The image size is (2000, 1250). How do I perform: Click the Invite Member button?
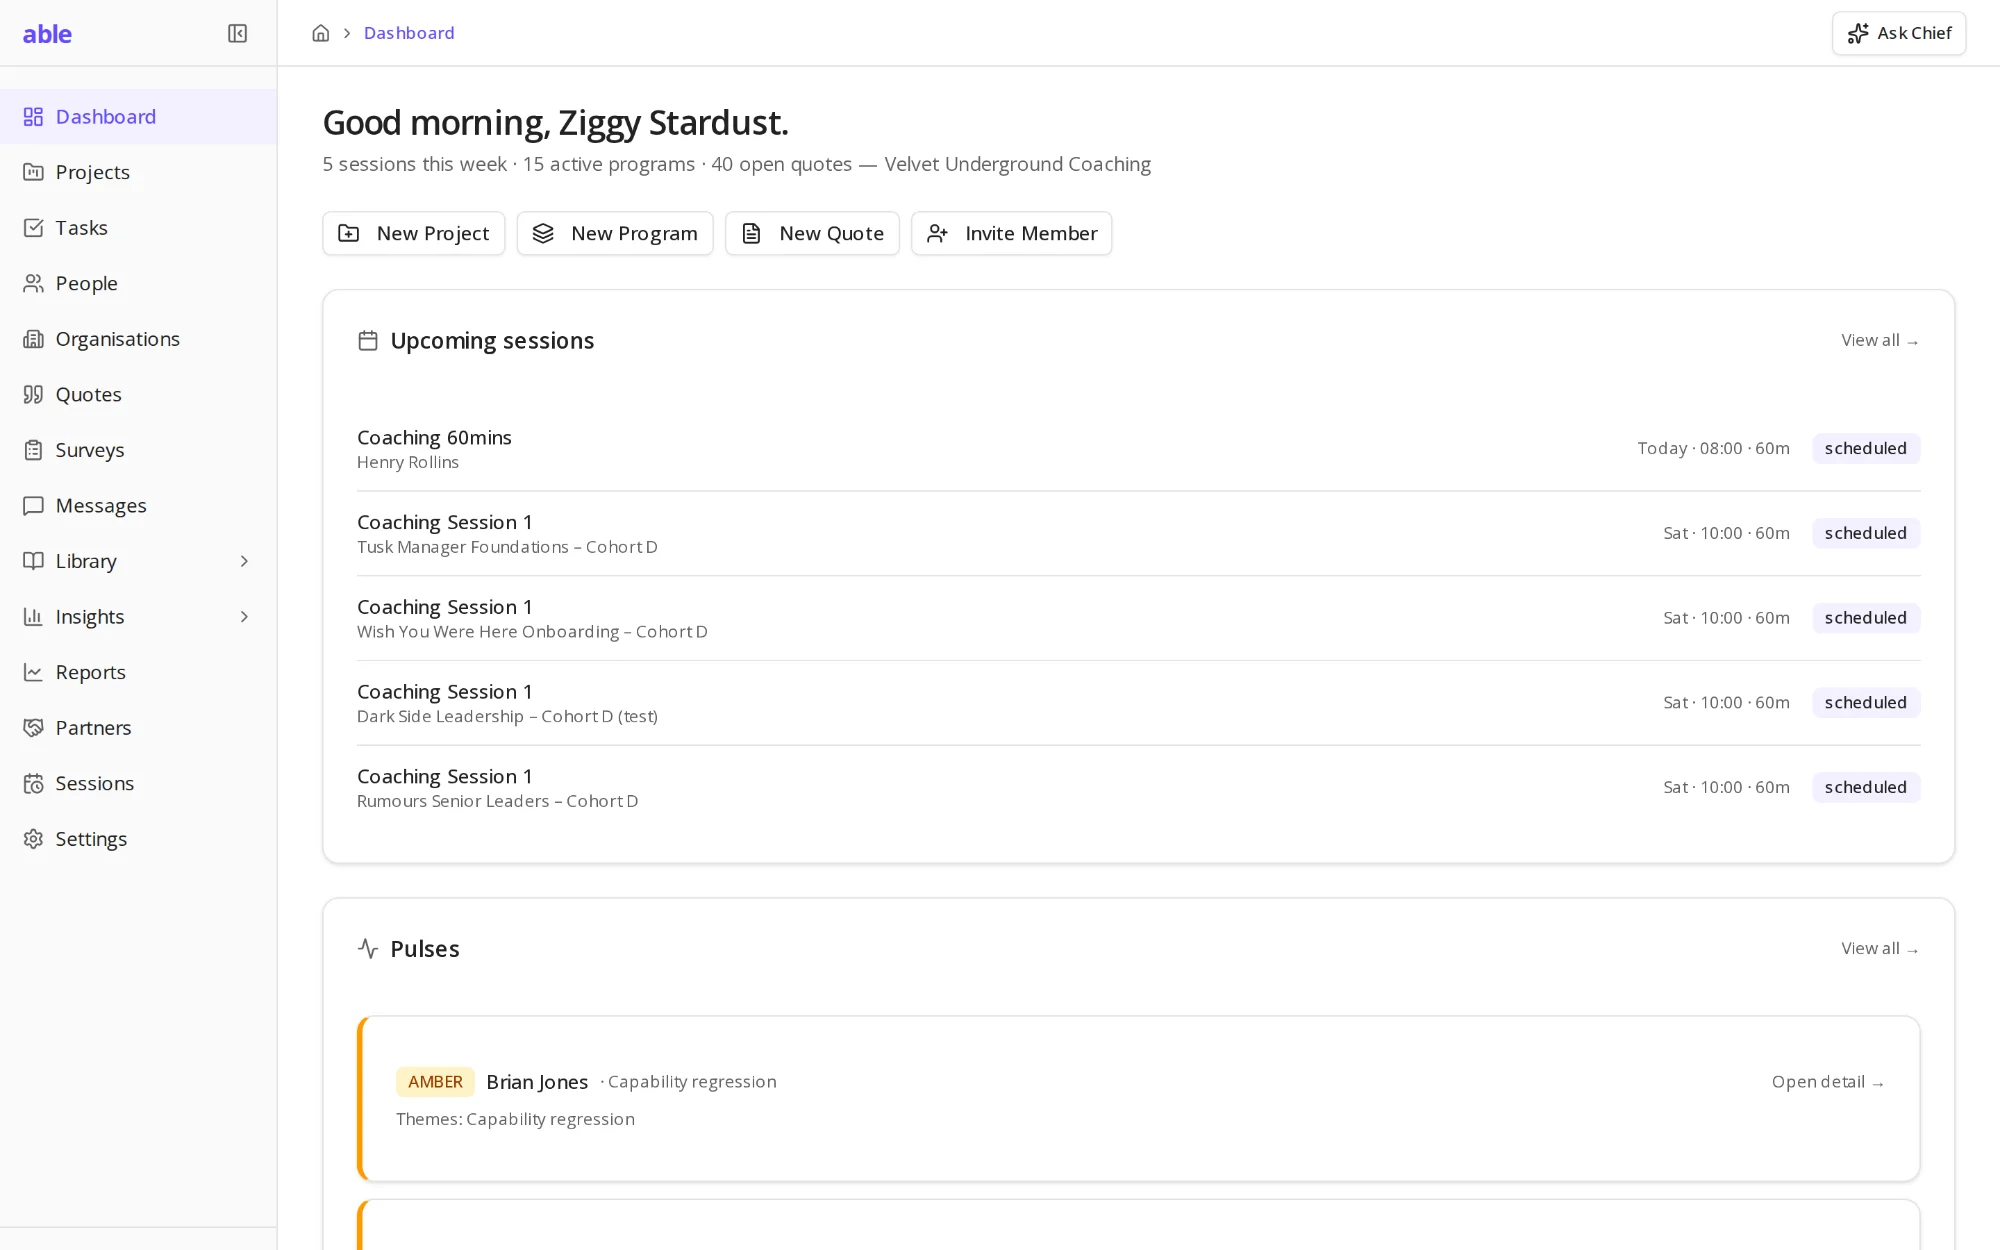(x=1011, y=233)
